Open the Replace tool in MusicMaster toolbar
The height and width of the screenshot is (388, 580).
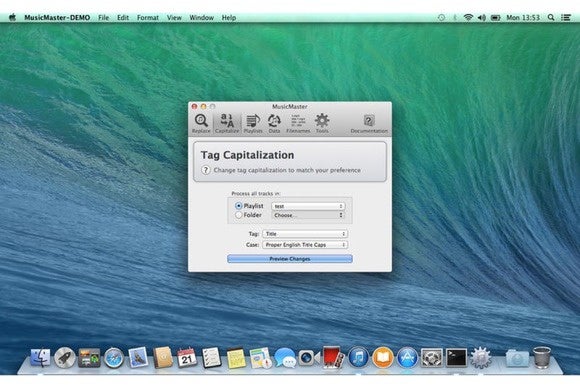[x=201, y=124]
